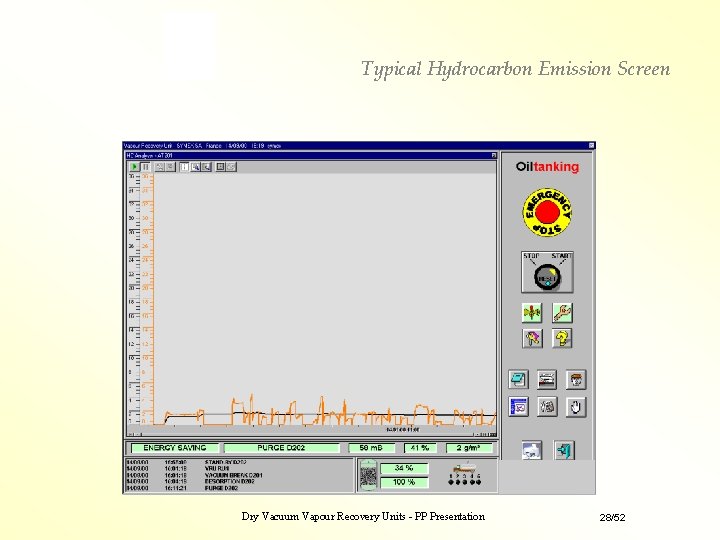Click the grey documents icon
This screenshot has width=720, height=540.
pos(547,407)
